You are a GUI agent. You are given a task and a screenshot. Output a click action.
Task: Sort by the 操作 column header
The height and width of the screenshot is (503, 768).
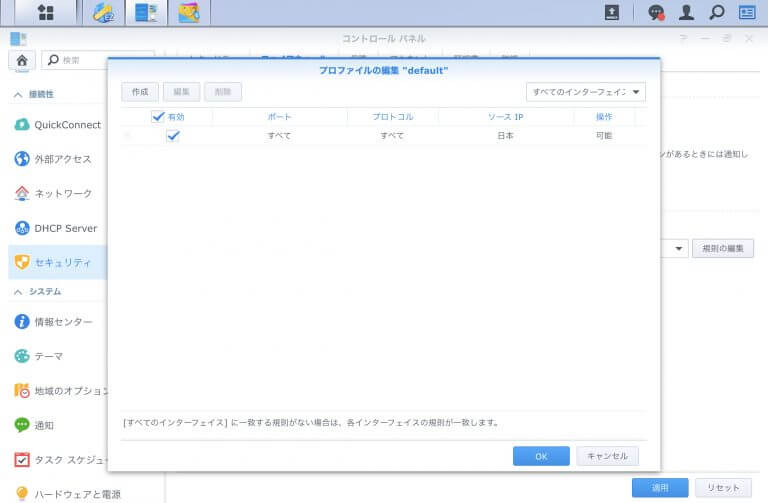pyautogui.click(x=604, y=117)
